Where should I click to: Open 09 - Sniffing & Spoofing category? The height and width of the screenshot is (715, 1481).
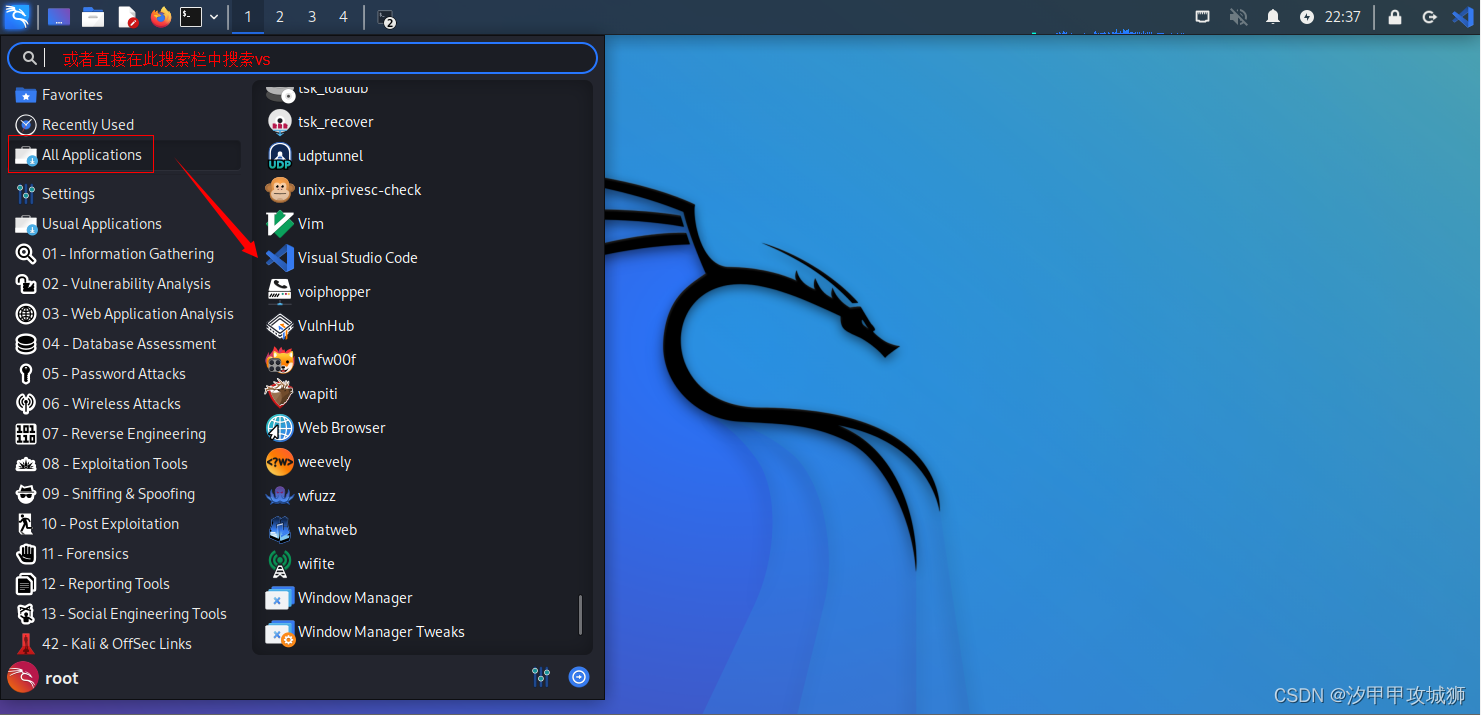point(127,494)
